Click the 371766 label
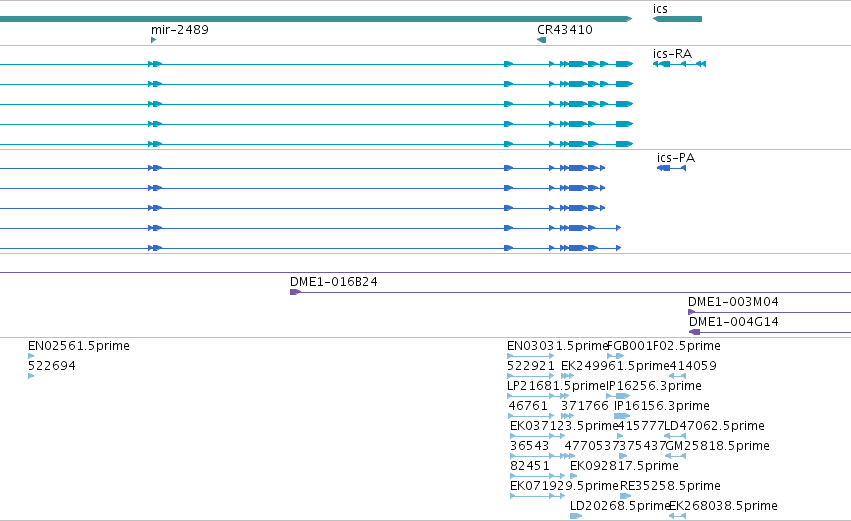Viewport: 851px width, 521px height. 585,406
